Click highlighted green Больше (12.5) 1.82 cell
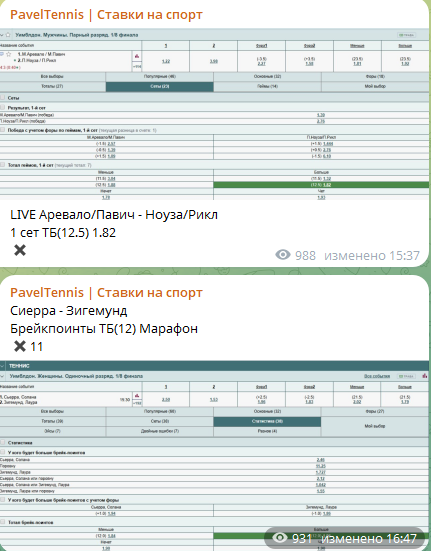431x551 pixels. pyautogui.click(x=321, y=185)
